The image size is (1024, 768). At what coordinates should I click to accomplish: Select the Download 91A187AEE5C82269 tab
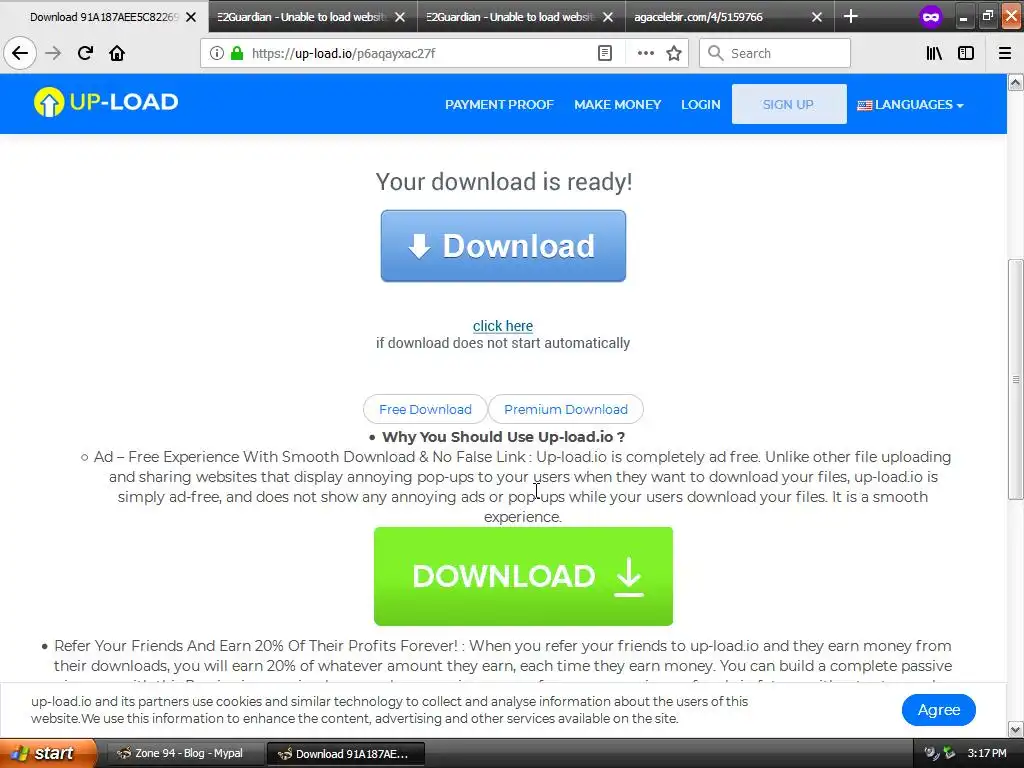click(104, 17)
